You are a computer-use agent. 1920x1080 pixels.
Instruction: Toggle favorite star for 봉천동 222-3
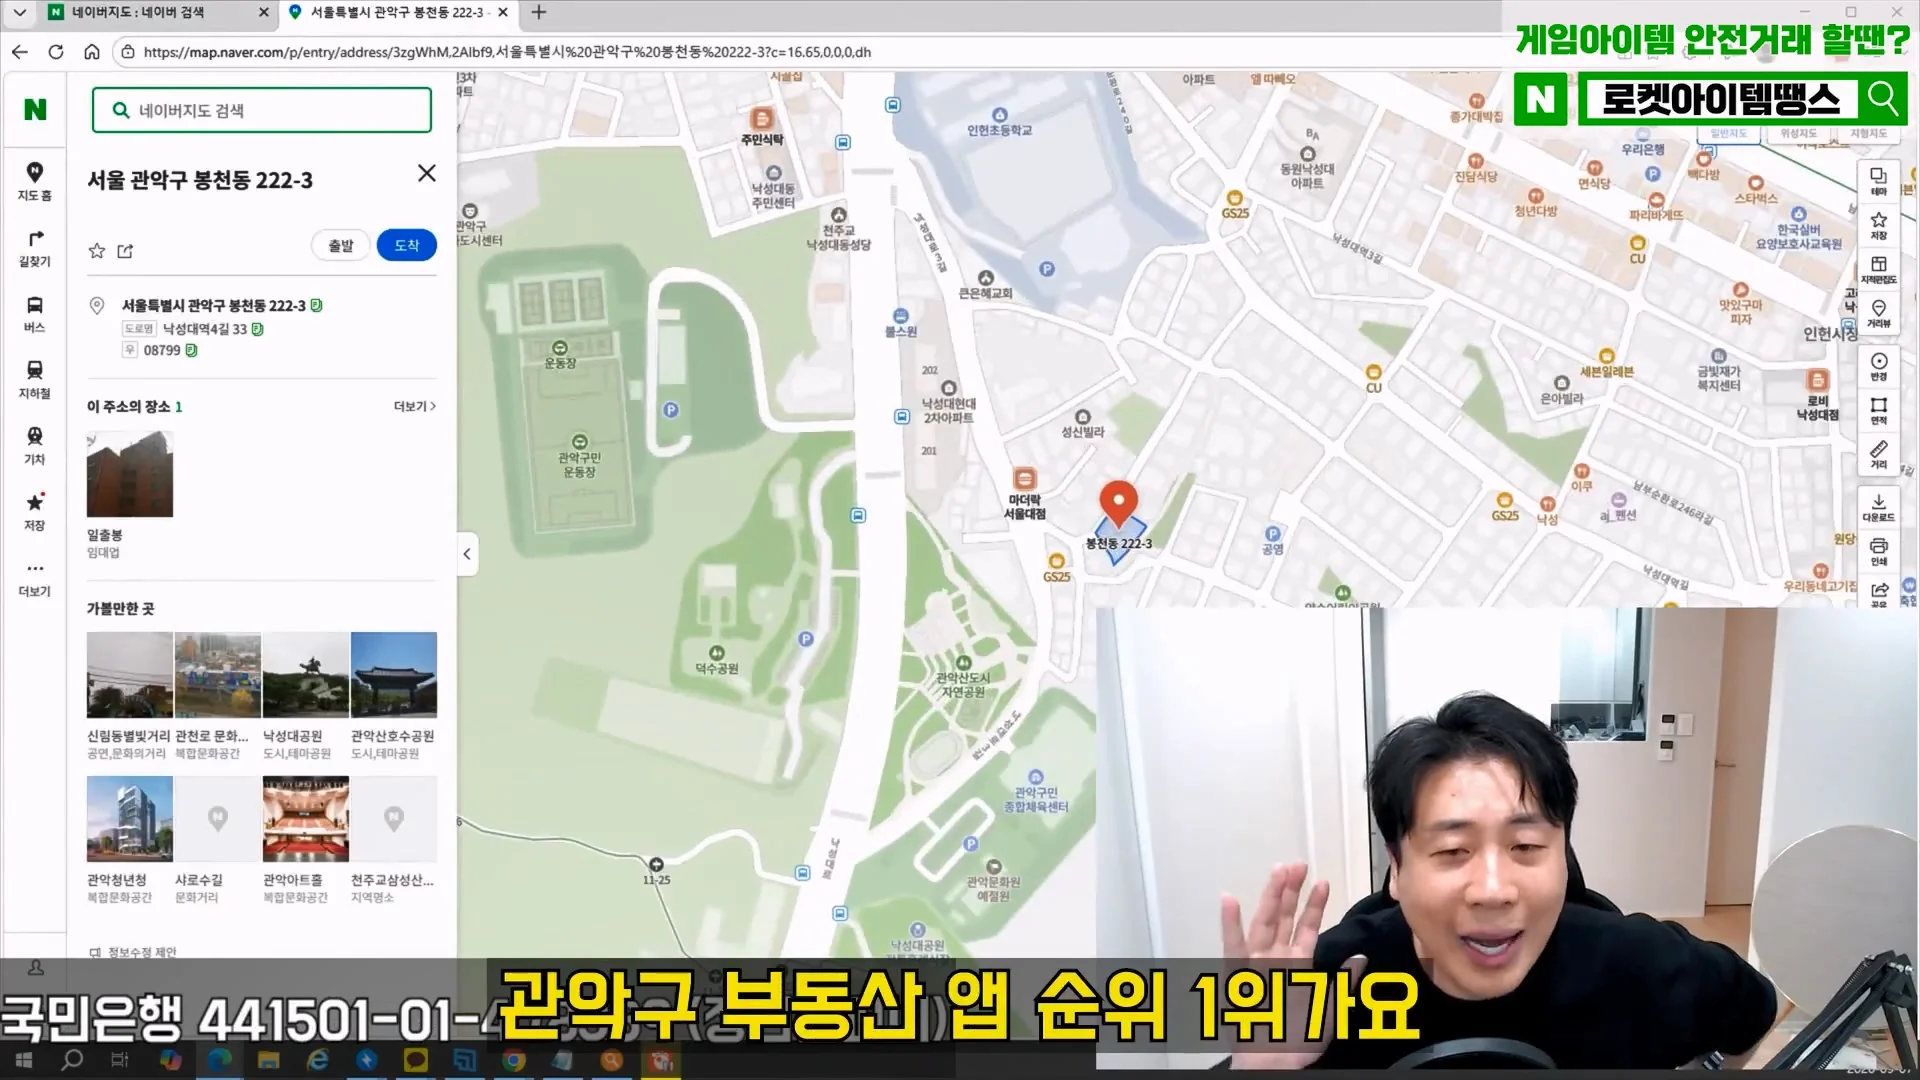[x=97, y=250]
